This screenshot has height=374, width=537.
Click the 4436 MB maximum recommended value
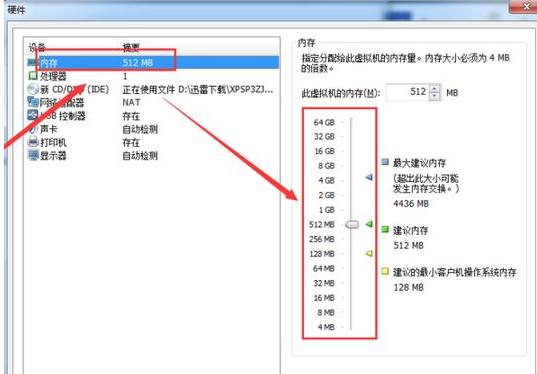pyautogui.click(x=411, y=204)
